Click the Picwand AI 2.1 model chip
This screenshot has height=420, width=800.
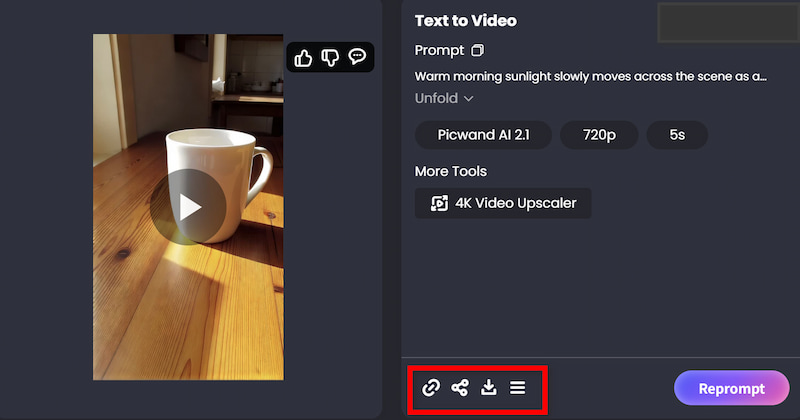point(483,135)
